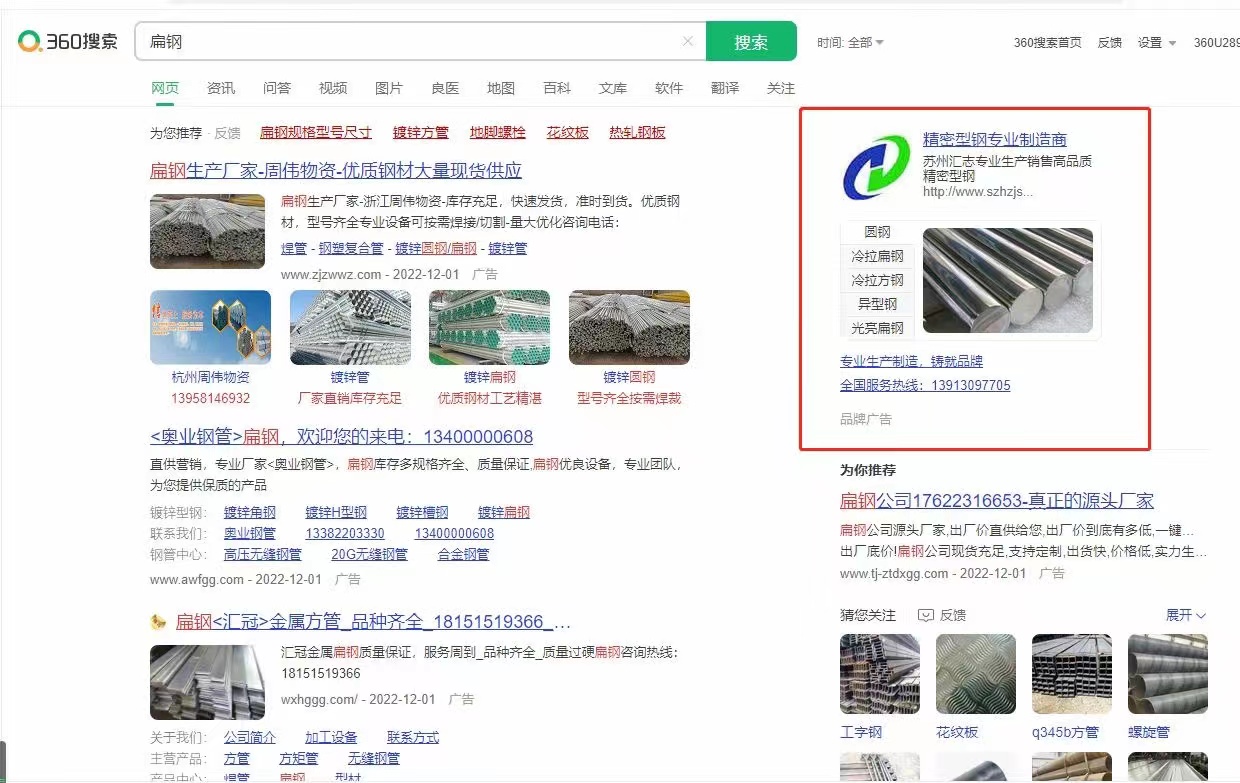Click the 精密型钢专业制造商 ad title

coord(995,139)
